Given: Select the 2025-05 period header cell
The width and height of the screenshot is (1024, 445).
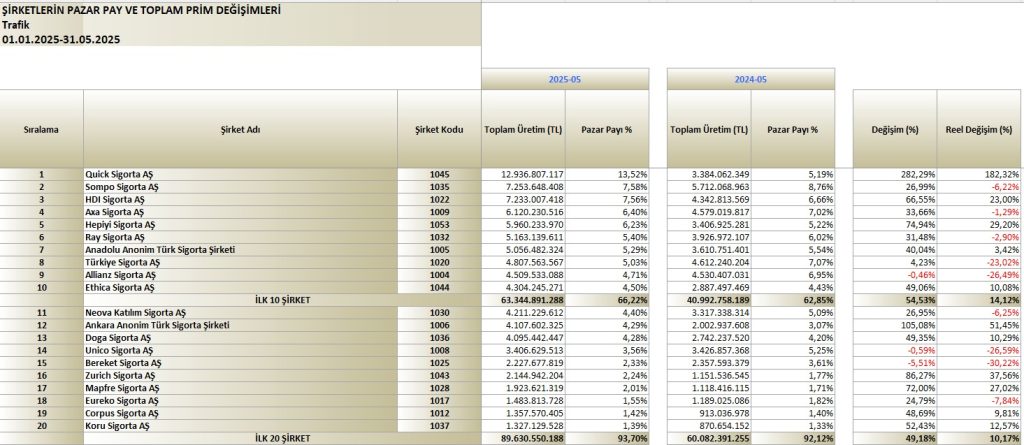Looking at the screenshot, I should (x=565, y=79).
